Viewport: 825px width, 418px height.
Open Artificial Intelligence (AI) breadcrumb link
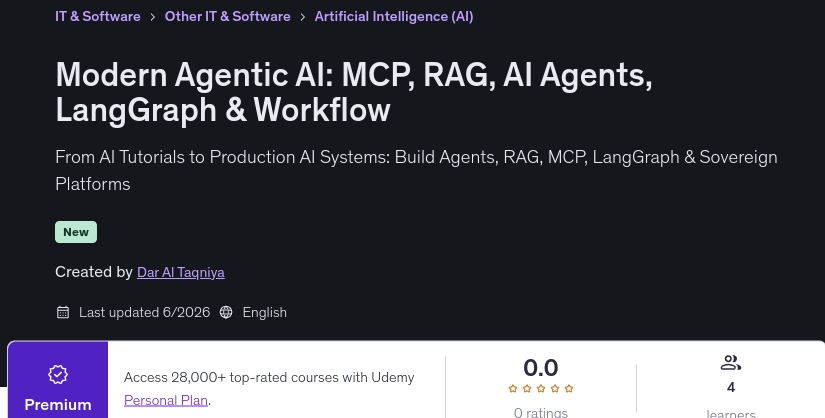[x=394, y=16]
